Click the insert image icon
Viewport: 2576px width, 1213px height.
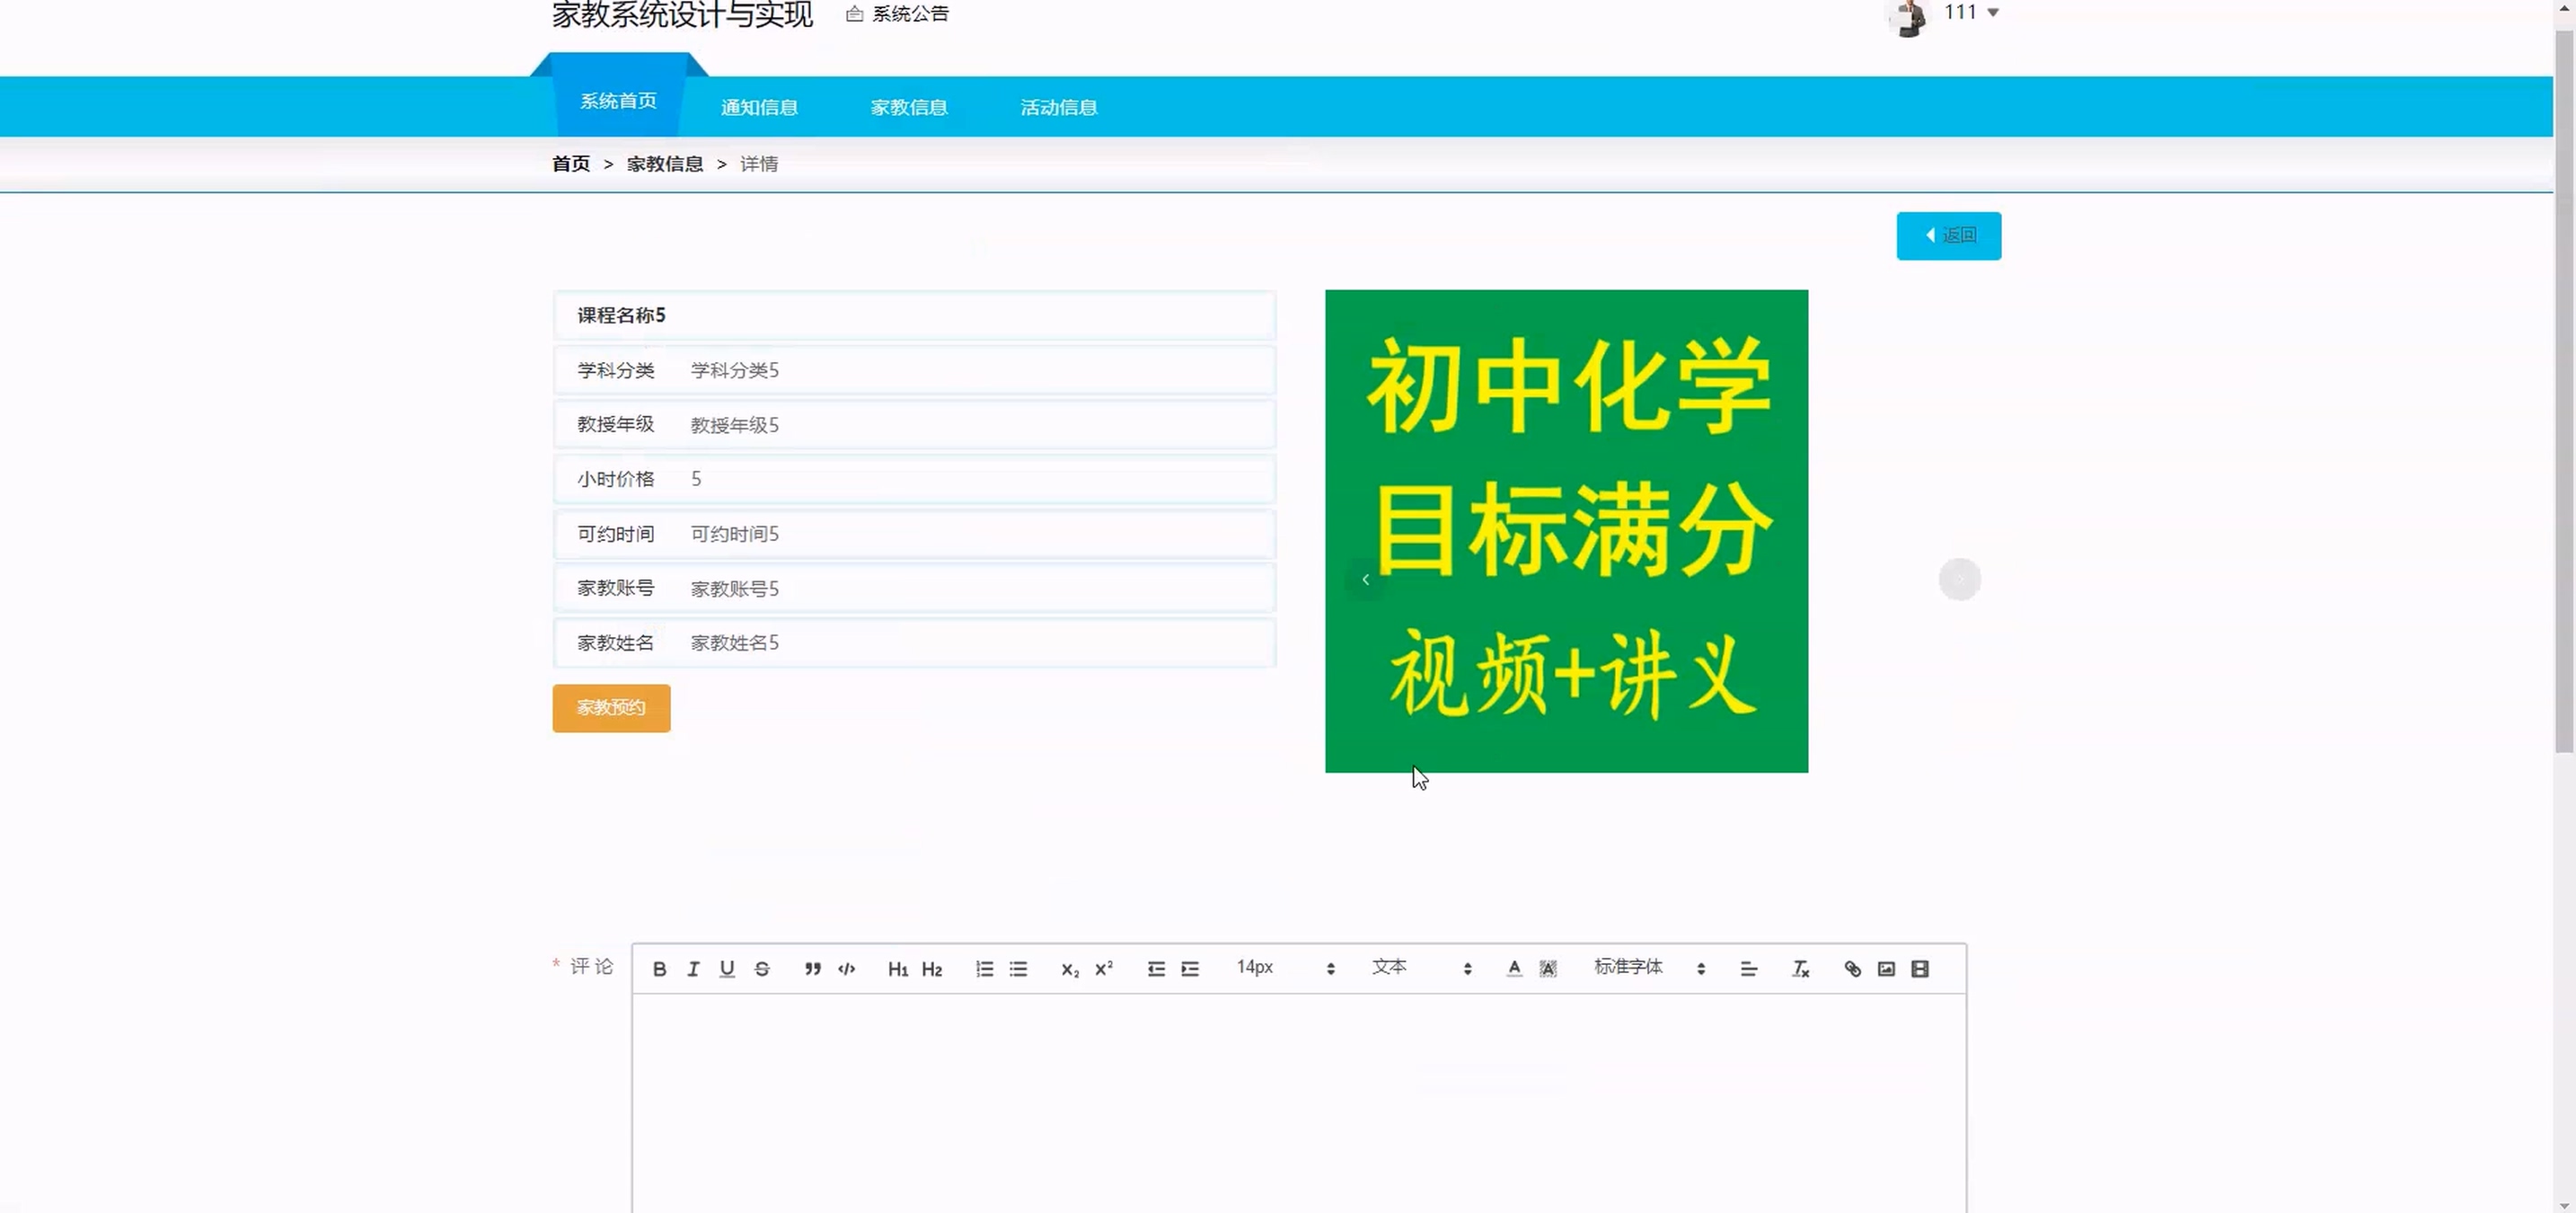point(1886,968)
